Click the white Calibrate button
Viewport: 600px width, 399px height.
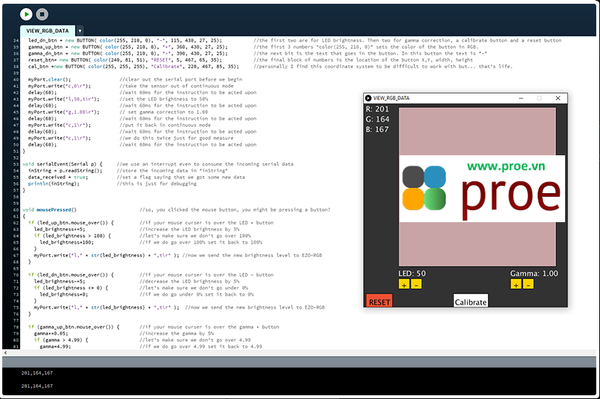(x=471, y=301)
